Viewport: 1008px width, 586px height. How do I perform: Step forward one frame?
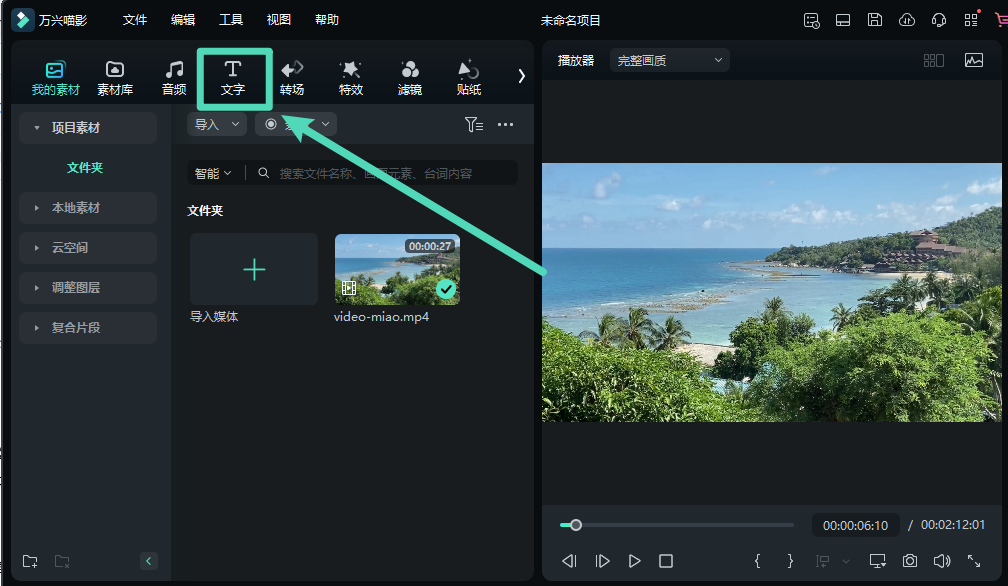[x=602, y=561]
